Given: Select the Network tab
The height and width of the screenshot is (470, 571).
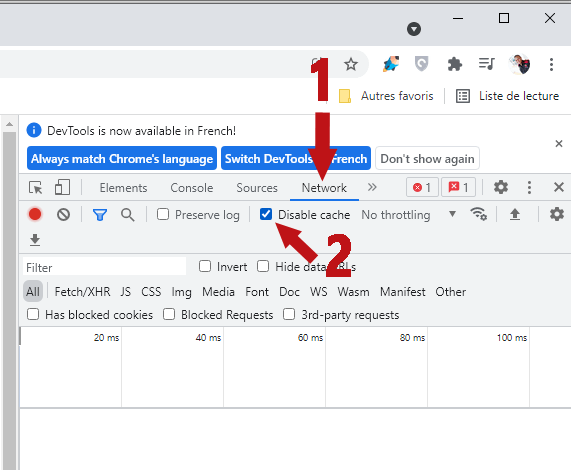Looking at the screenshot, I should click(324, 188).
